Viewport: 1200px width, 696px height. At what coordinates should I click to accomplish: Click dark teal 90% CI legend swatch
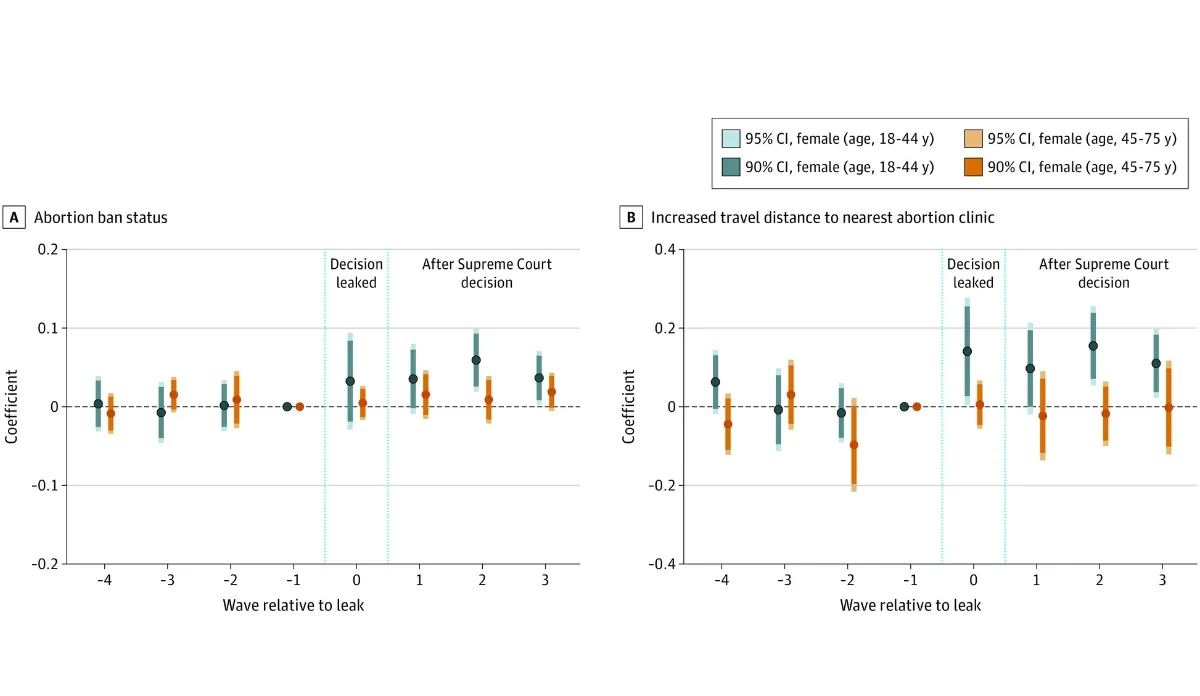[731, 167]
